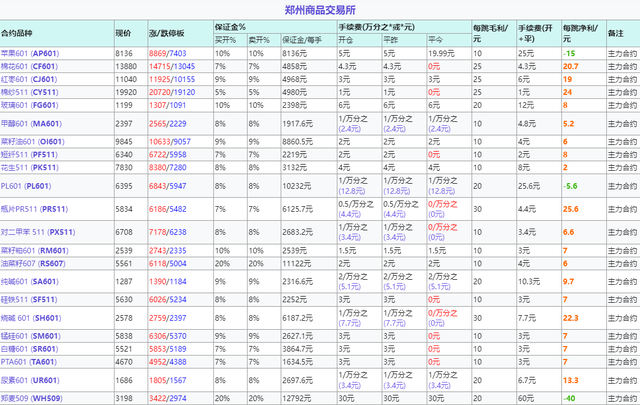Click the 手续费(开+平) column header
640x405 pixels.
[x=536, y=33]
